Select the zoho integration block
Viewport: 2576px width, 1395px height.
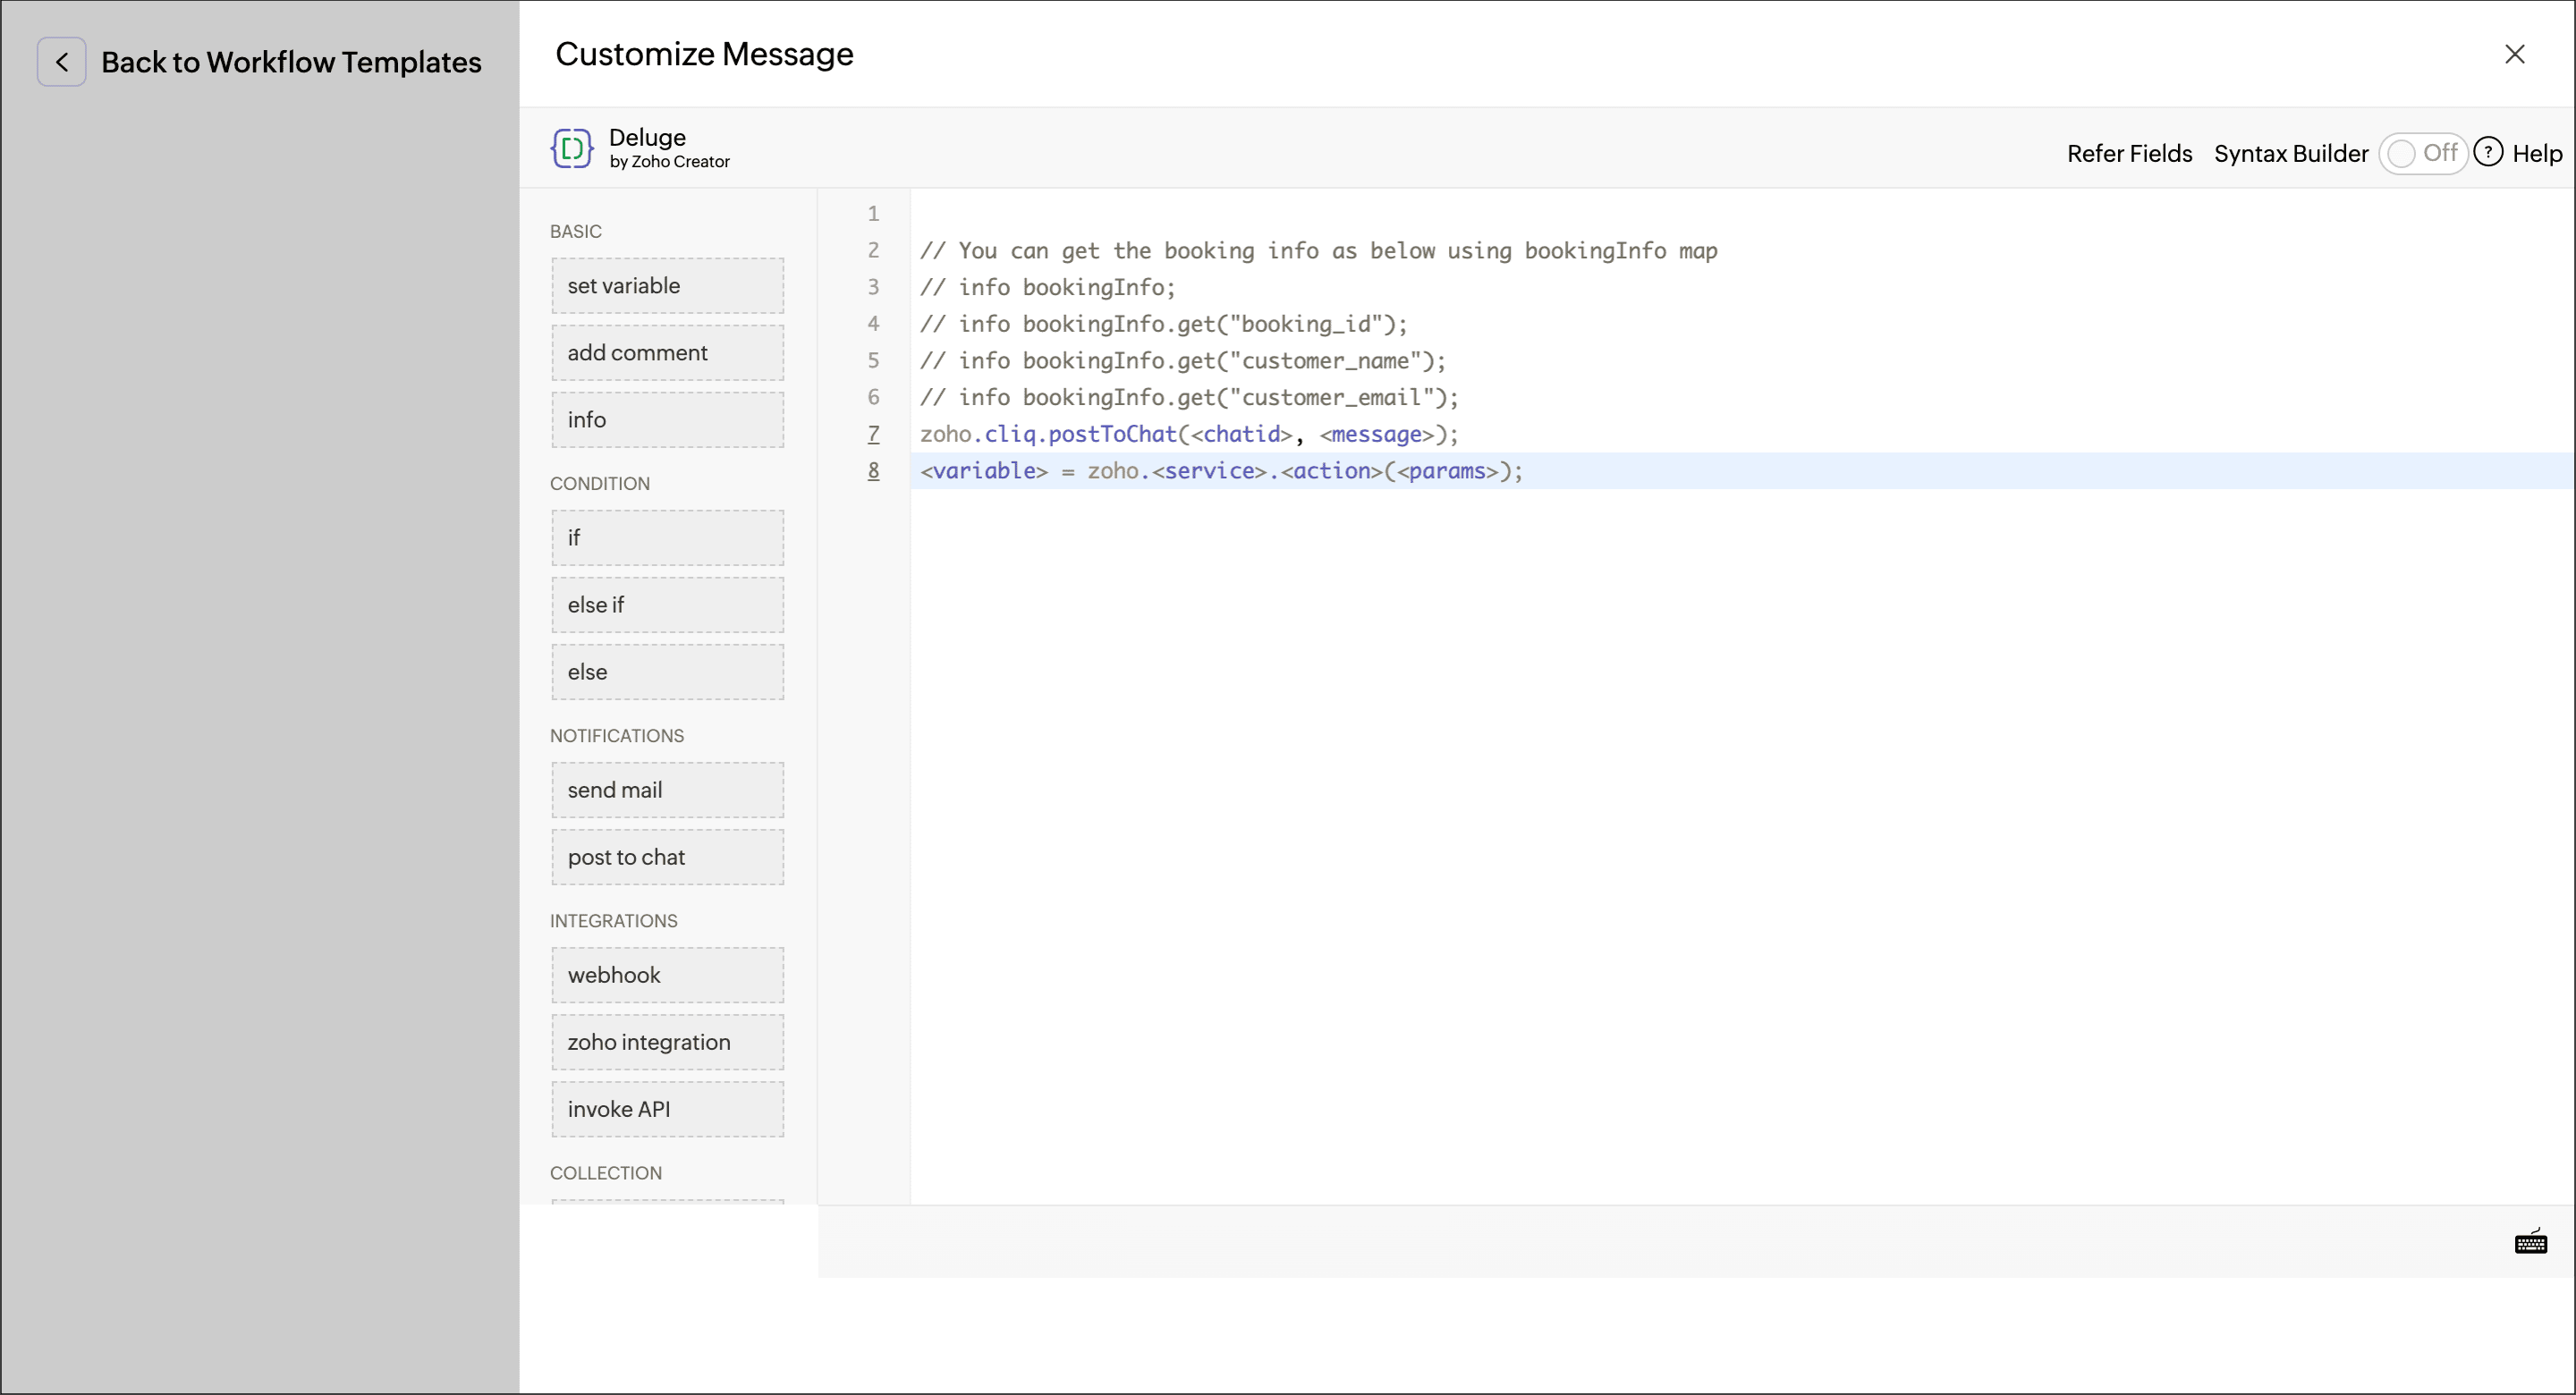tap(667, 1042)
